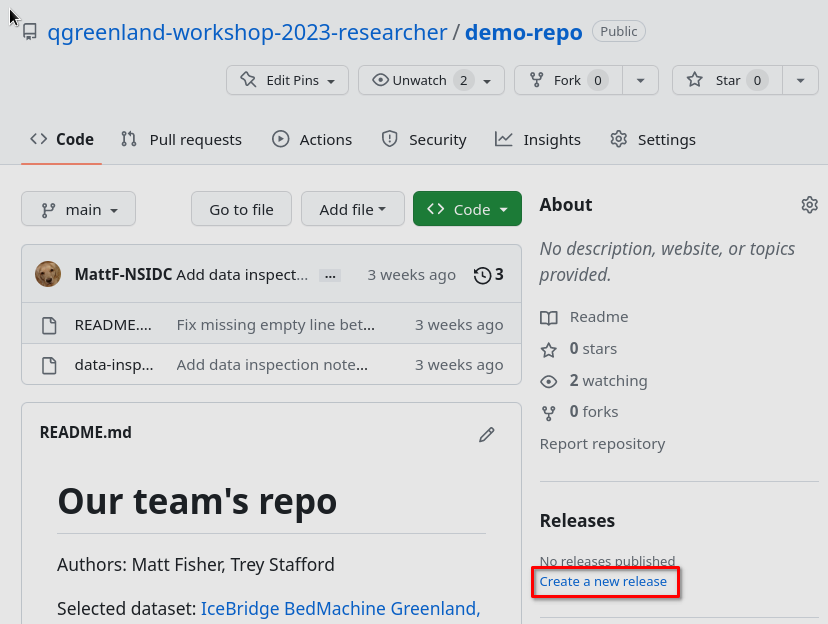Viewport: 828px width, 624px height.
Task: Click the README.md file name heading
Action: pos(86,432)
